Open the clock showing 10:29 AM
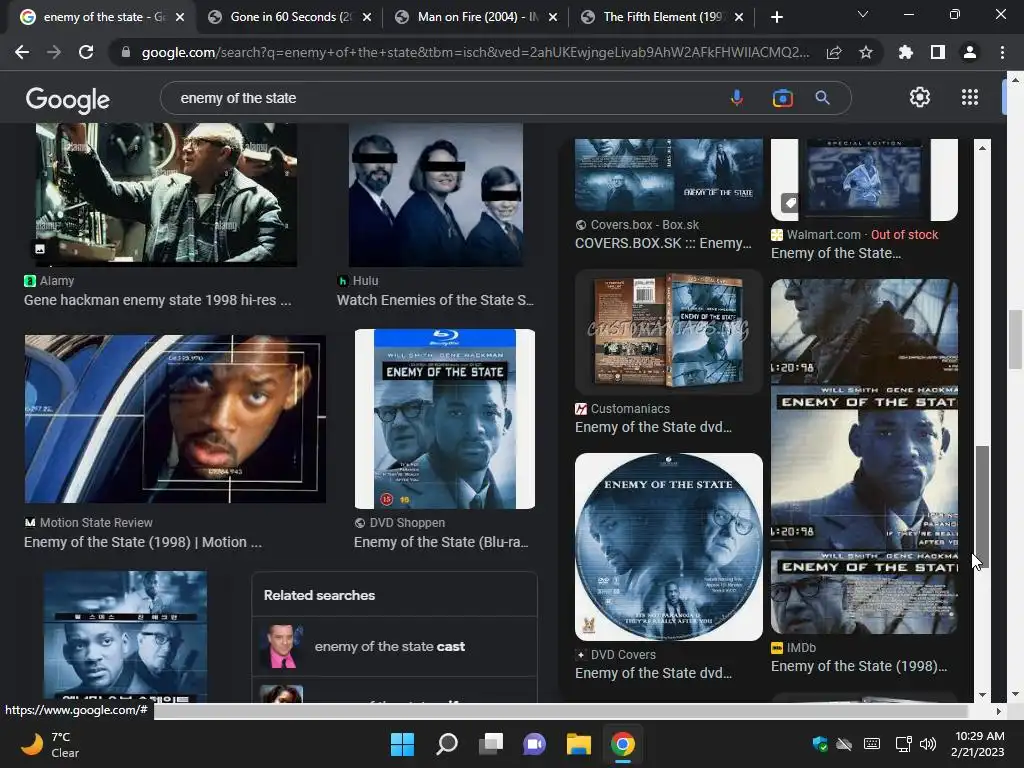1024x768 pixels. pos(978,744)
